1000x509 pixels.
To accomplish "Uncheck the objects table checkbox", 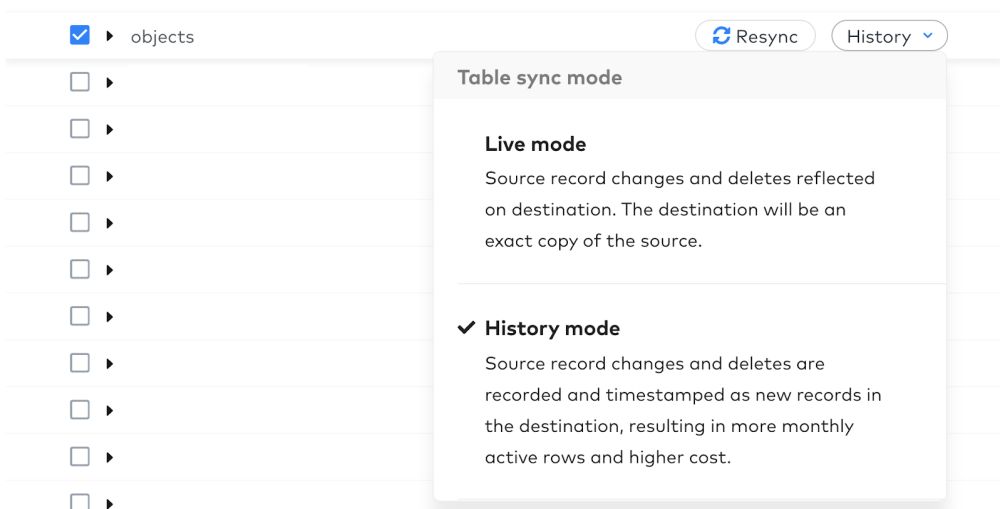I will point(80,35).
